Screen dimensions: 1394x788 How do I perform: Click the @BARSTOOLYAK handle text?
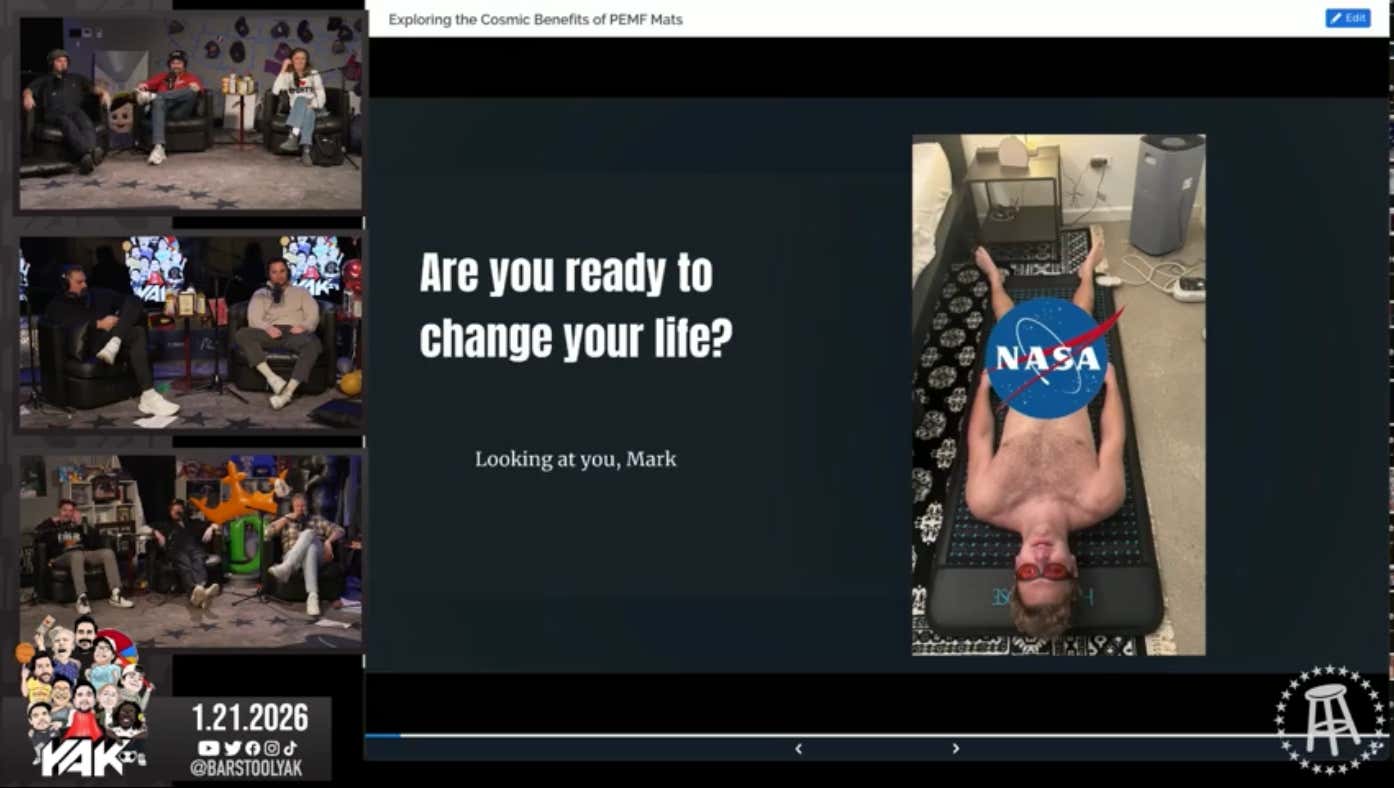[246, 769]
